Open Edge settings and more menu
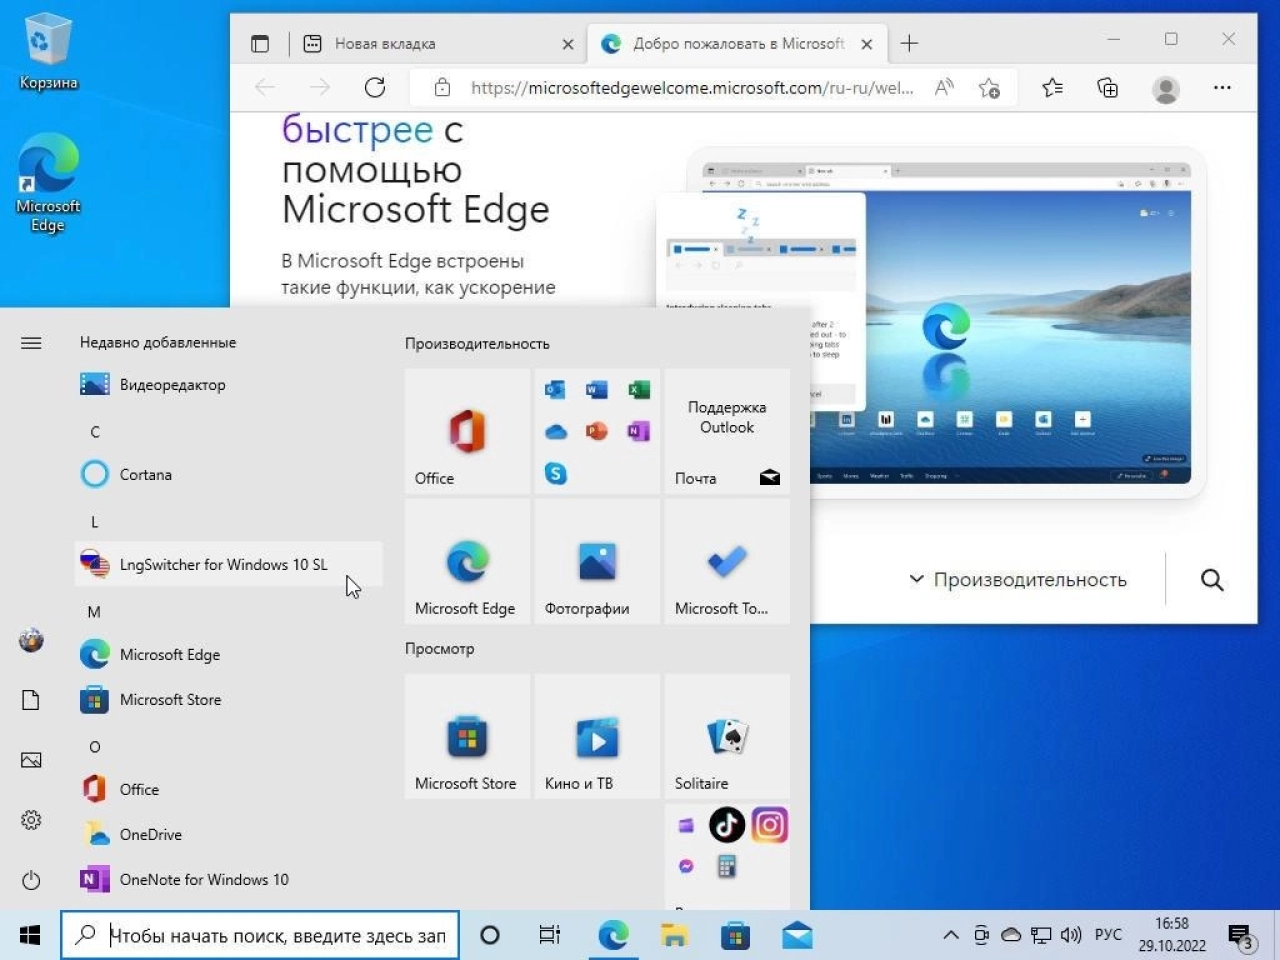The height and width of the screenshot is (960, 1280). pyautogui.click(x=1222, y=88)
